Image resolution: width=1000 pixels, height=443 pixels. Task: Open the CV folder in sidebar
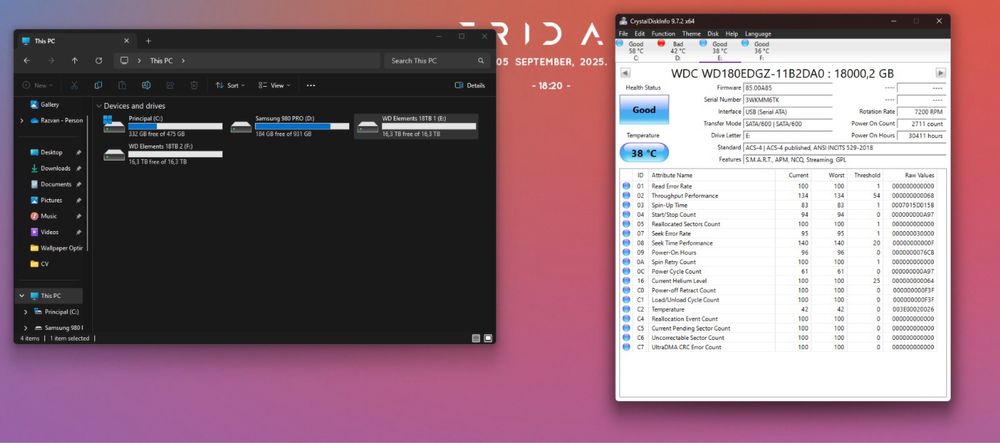click(x=39, y=264)
